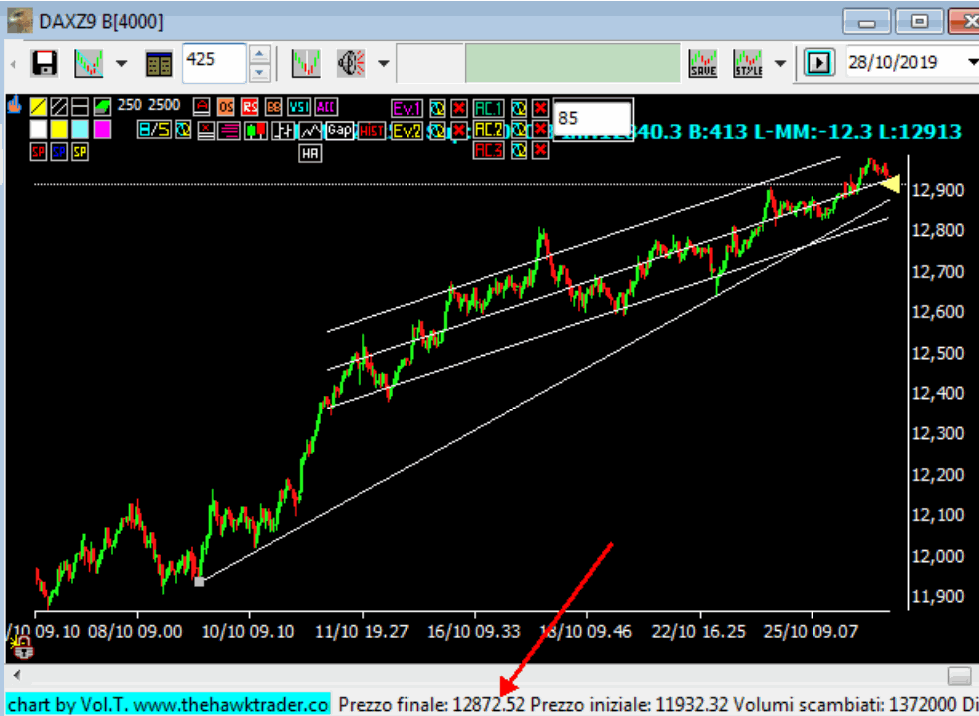The height and width of the screenshot is (716, 979).
Task: Click the speaker sound alert icon
Action: tap(351, 63)
